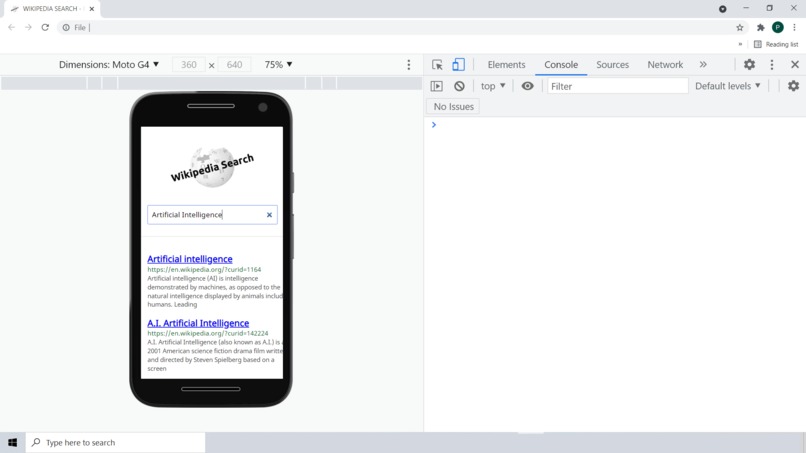This screenshot has height=453, width=806.
Task: Focus the console Filter field
Action: point(617,86)
